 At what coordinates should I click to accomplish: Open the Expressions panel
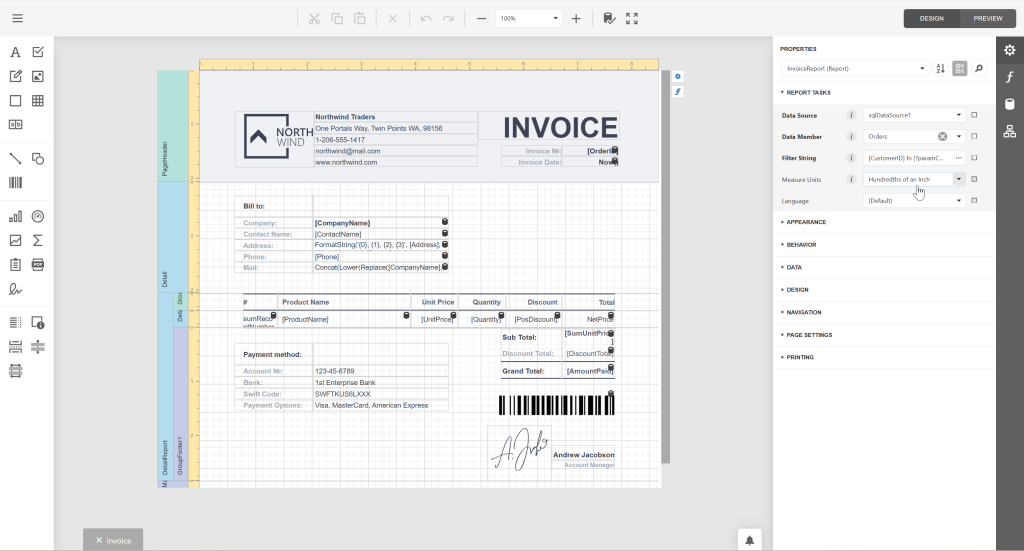pos(1010,77)
